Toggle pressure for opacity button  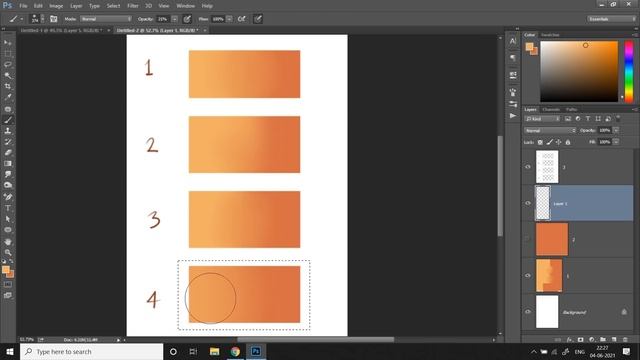[x=187, y=19]
